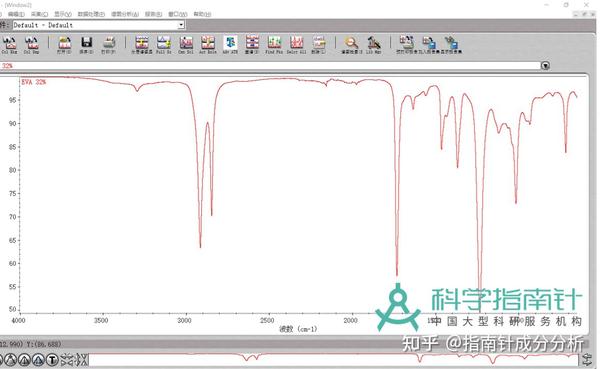The height and width of the screenshot is (369, 600).
Task: Click the view finder overview spectrum strip
Action: click(x=333, y=359)
